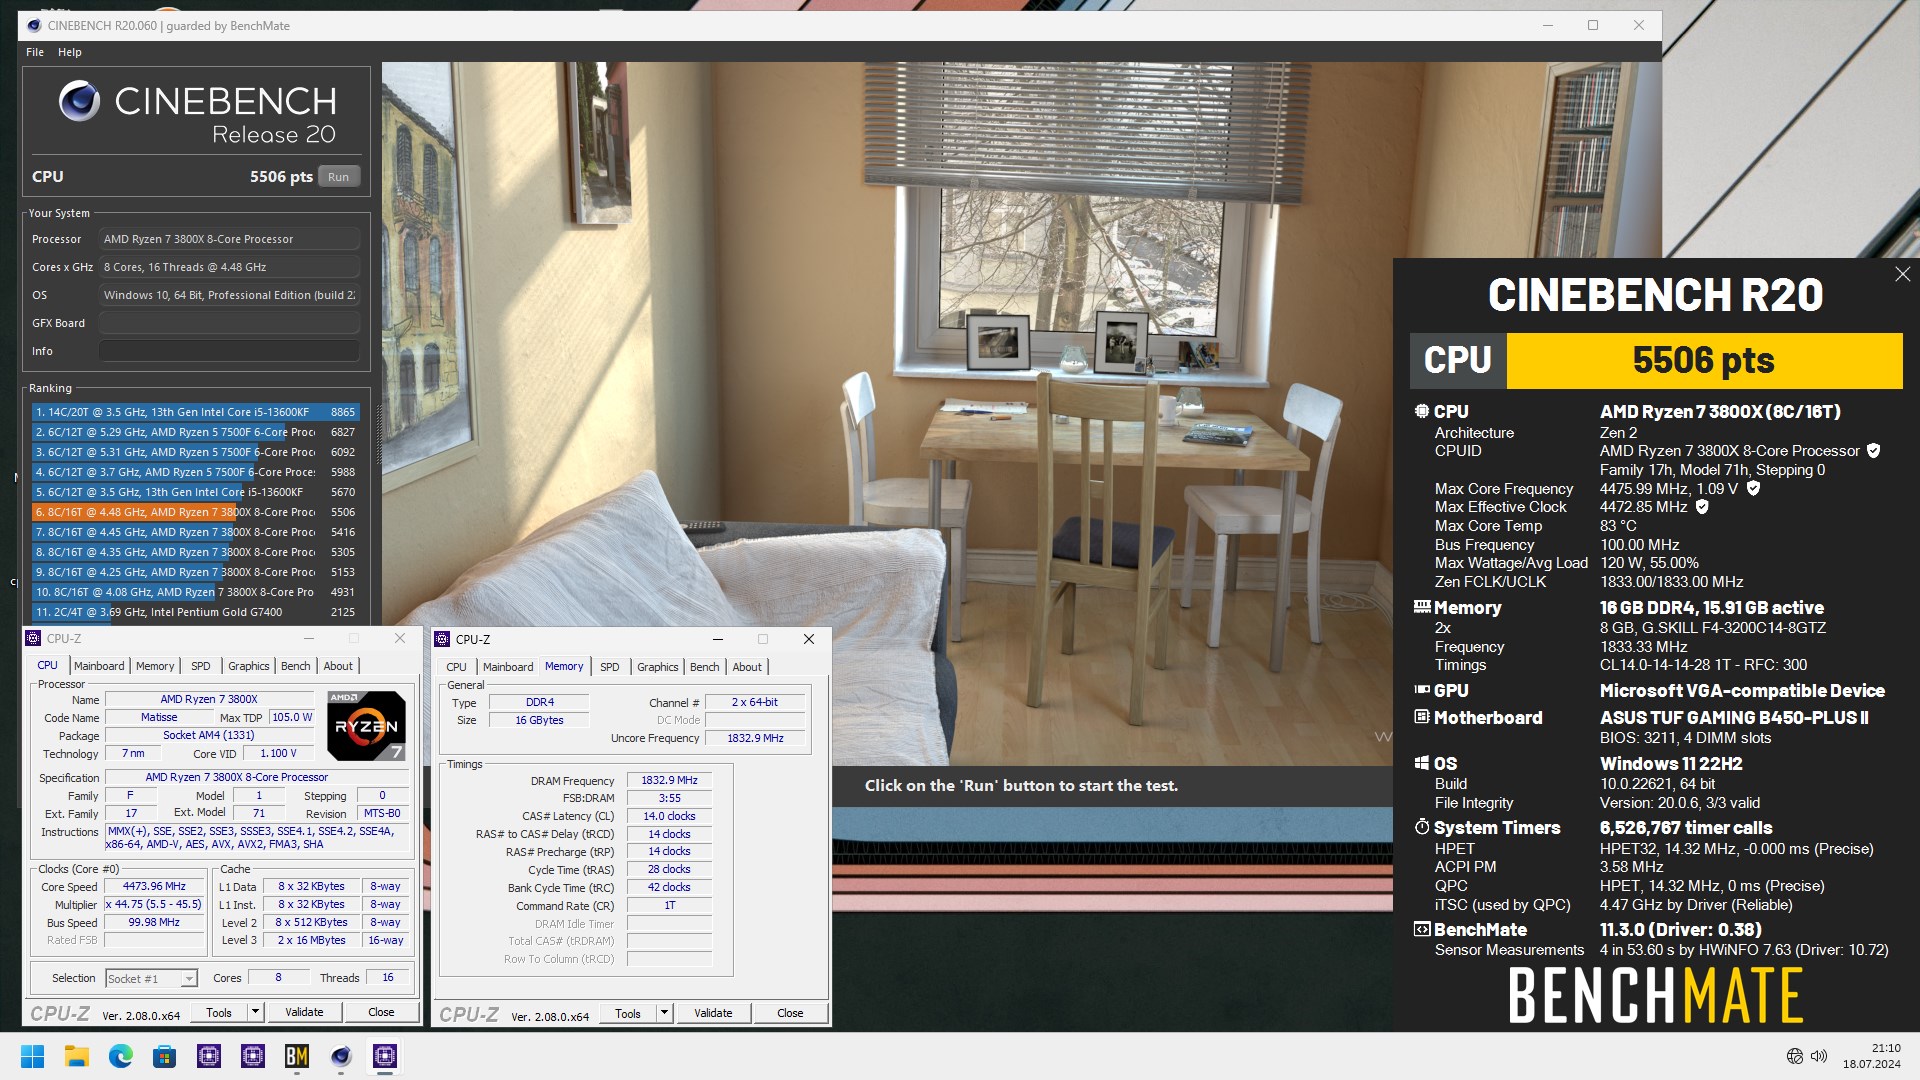Click the shield beside Max Core Frequency
The width and height of the screenshot is (1920, 1080).
[x=1753, y=489]
